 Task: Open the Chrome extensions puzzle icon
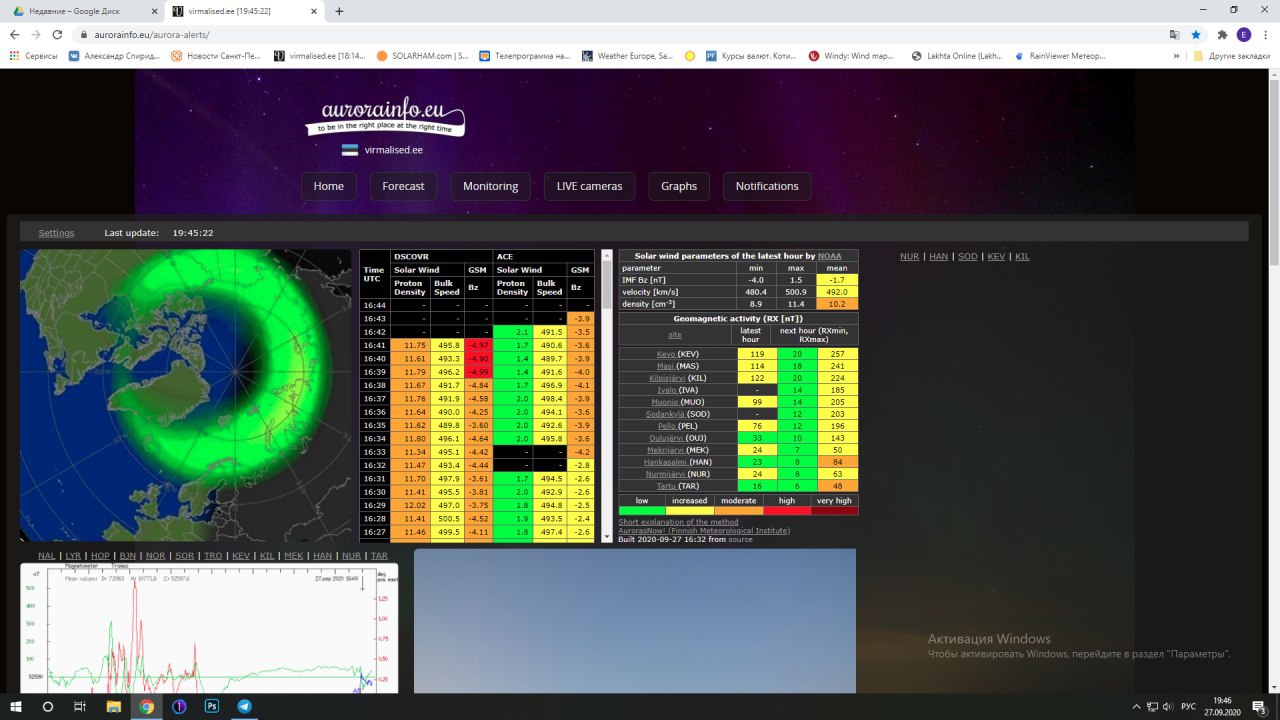[x=1222, y=33]
